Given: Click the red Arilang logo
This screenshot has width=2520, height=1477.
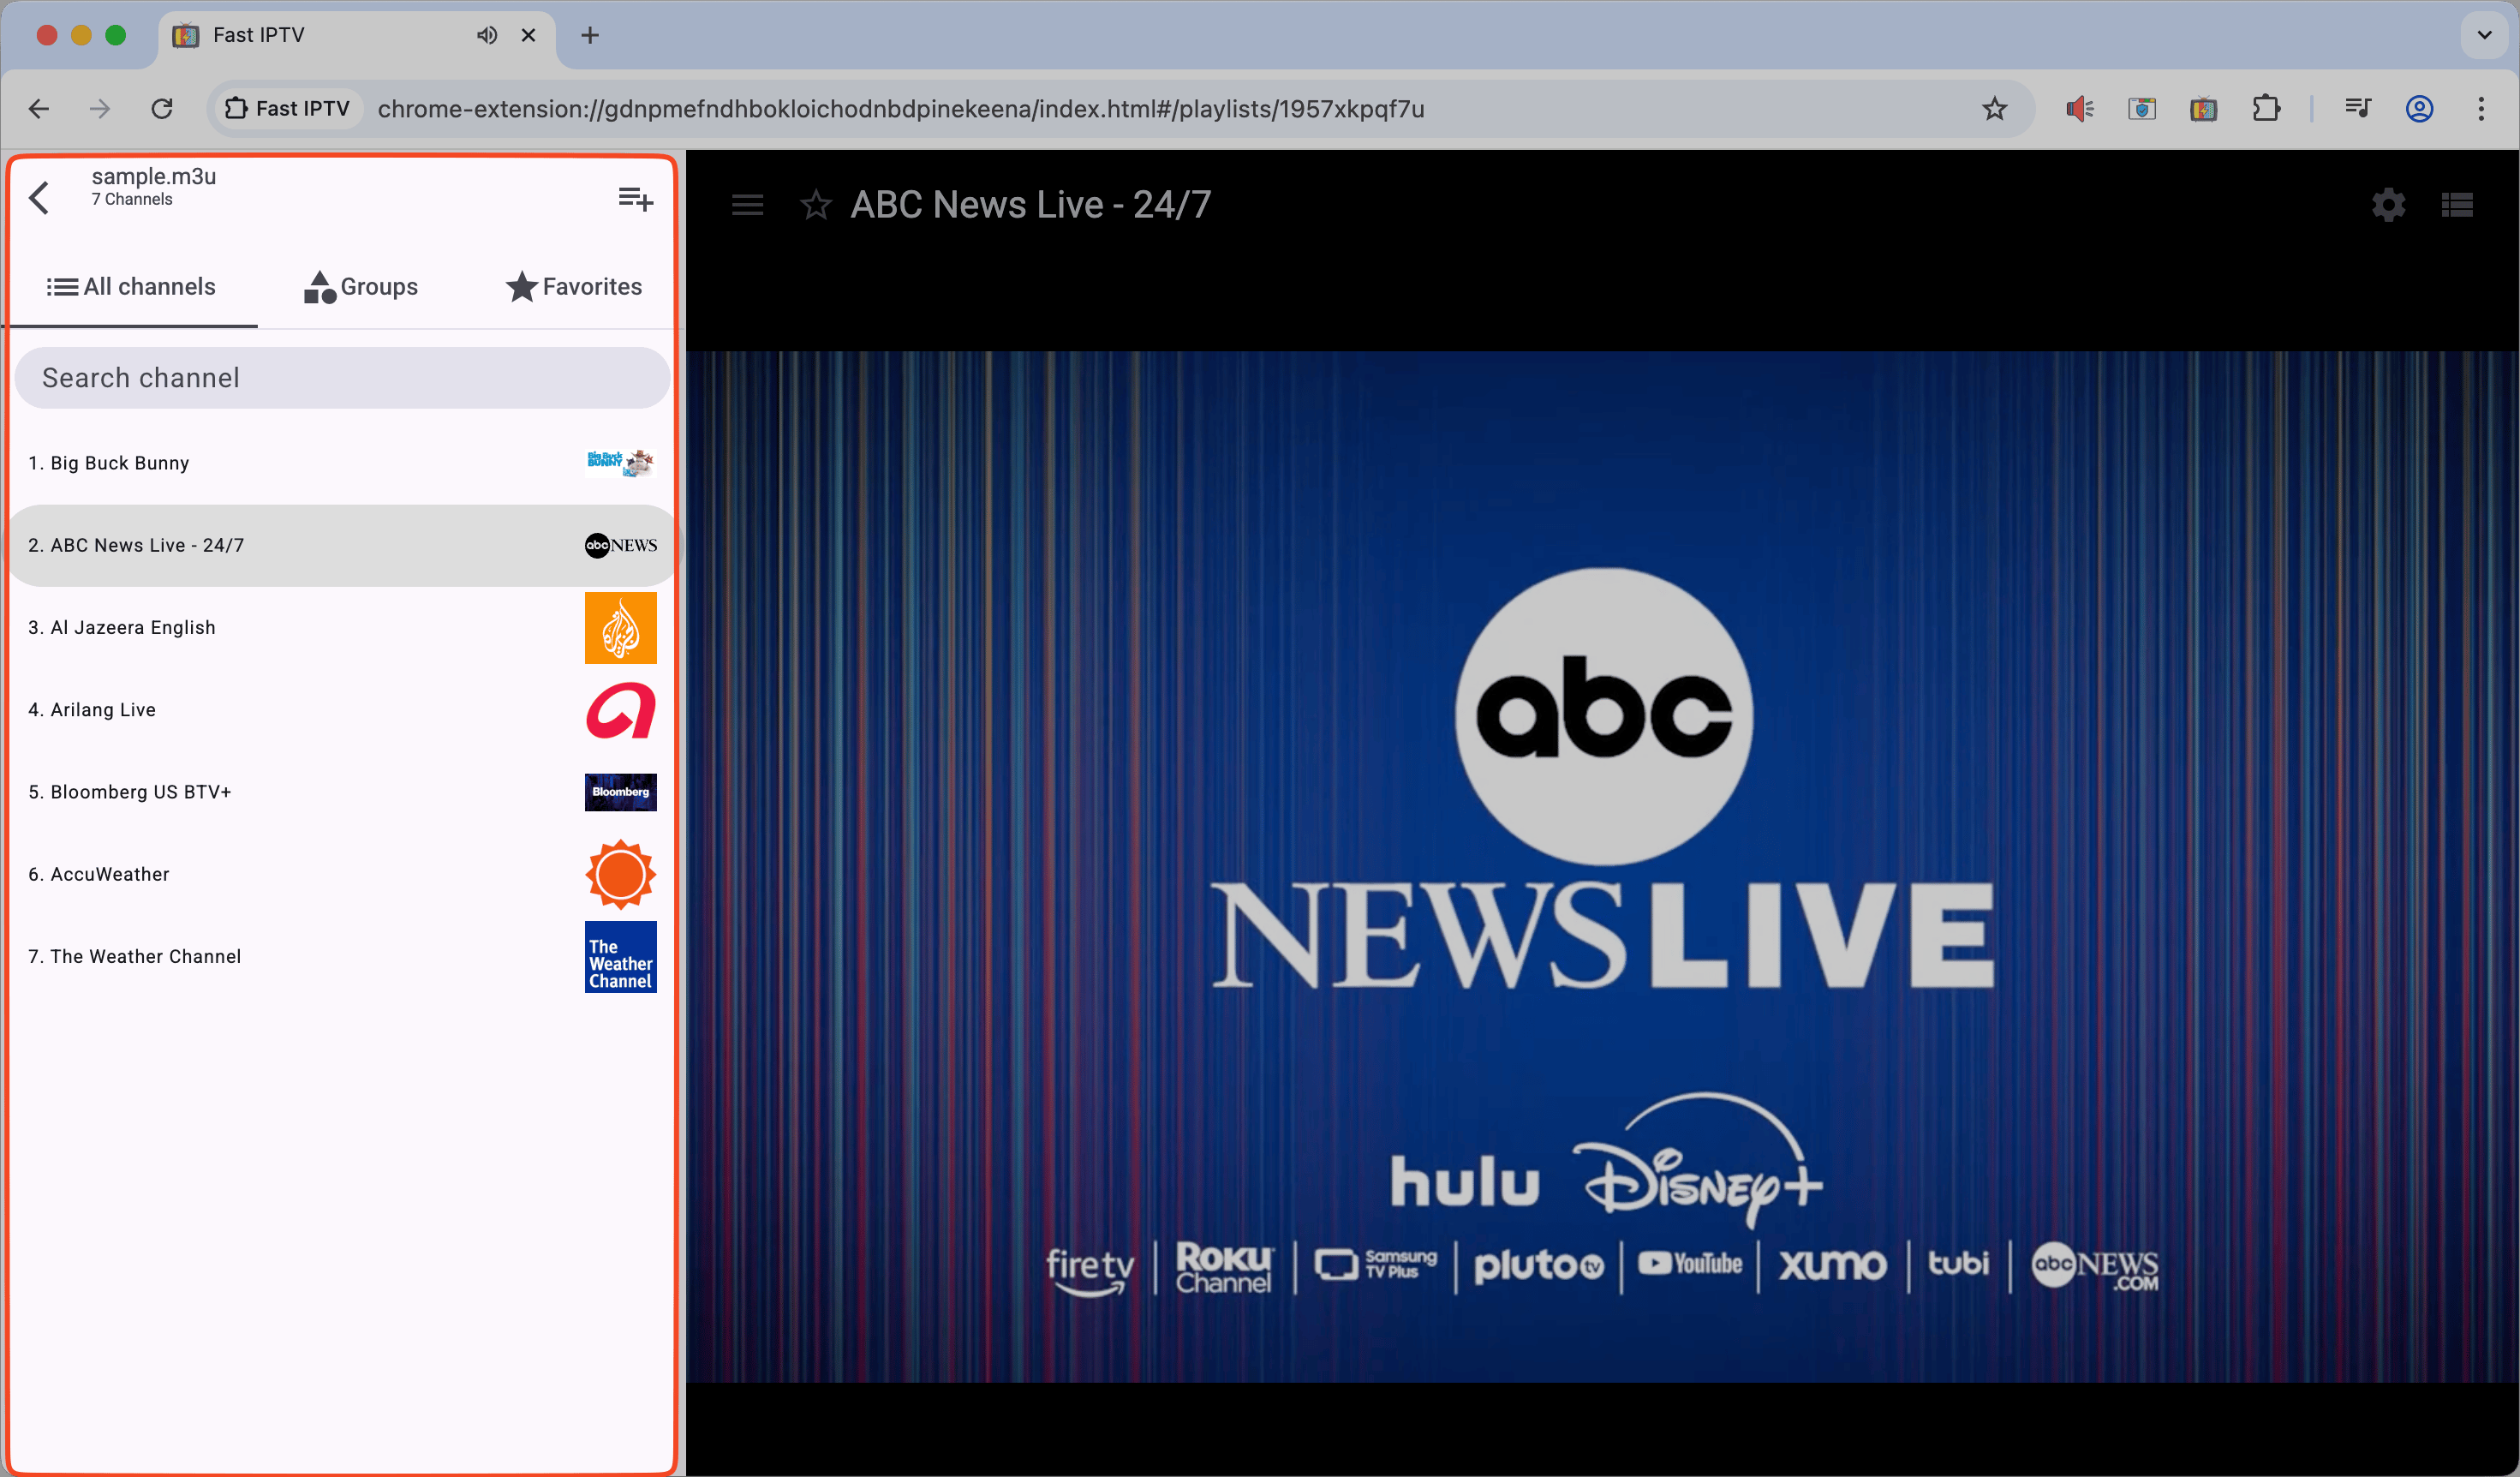Looking at the screenshot, I should (x=621, y=710).
